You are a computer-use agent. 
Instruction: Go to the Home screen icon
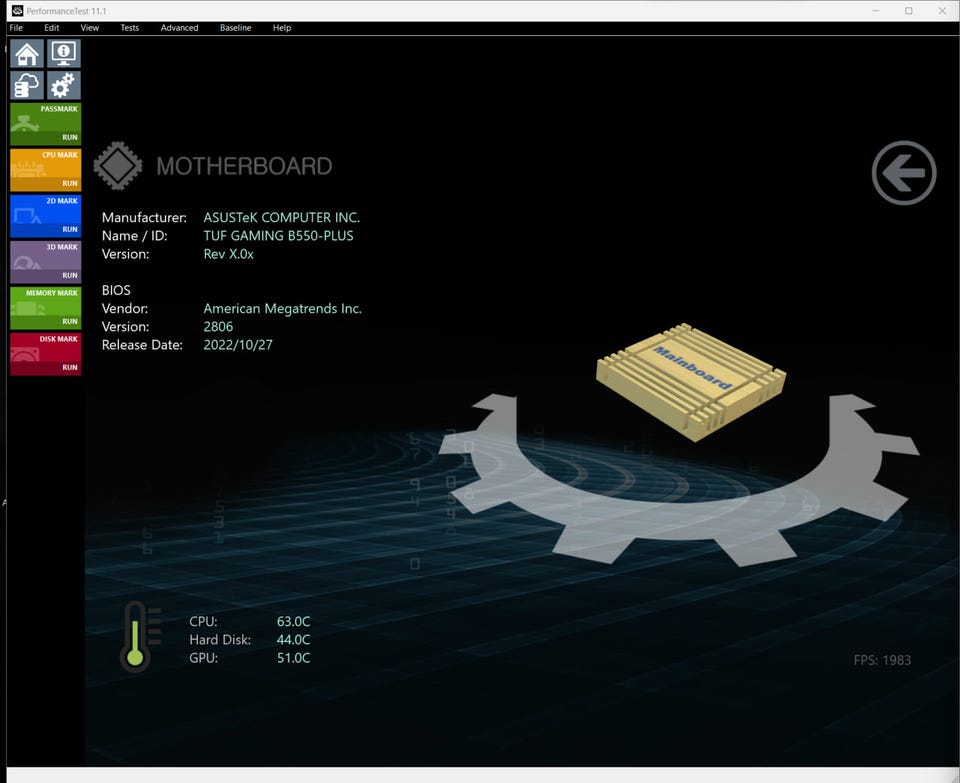click(x=27, y=54)
